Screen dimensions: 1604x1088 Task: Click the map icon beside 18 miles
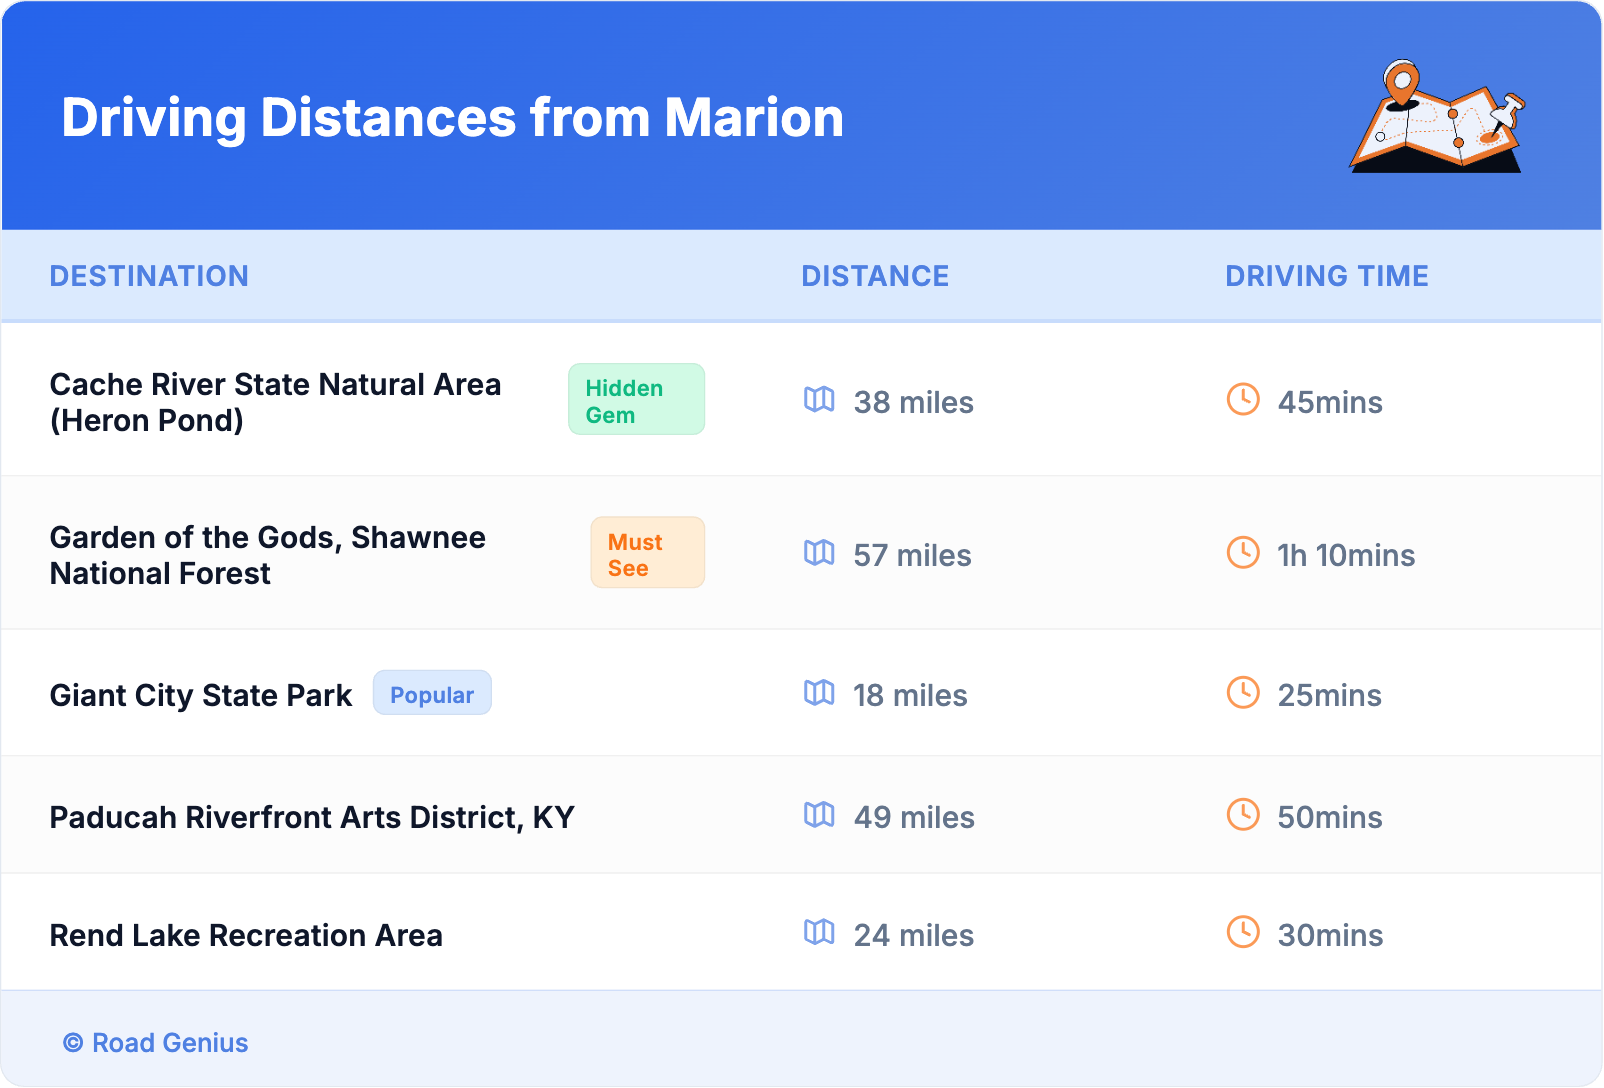pyautogui.click(x=819, y=693)
